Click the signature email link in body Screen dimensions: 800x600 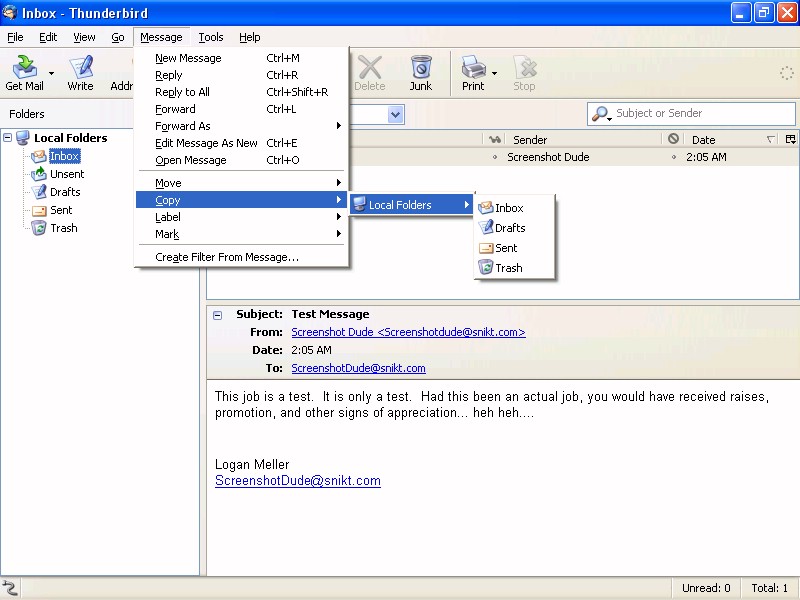click(x=297, y=481)
